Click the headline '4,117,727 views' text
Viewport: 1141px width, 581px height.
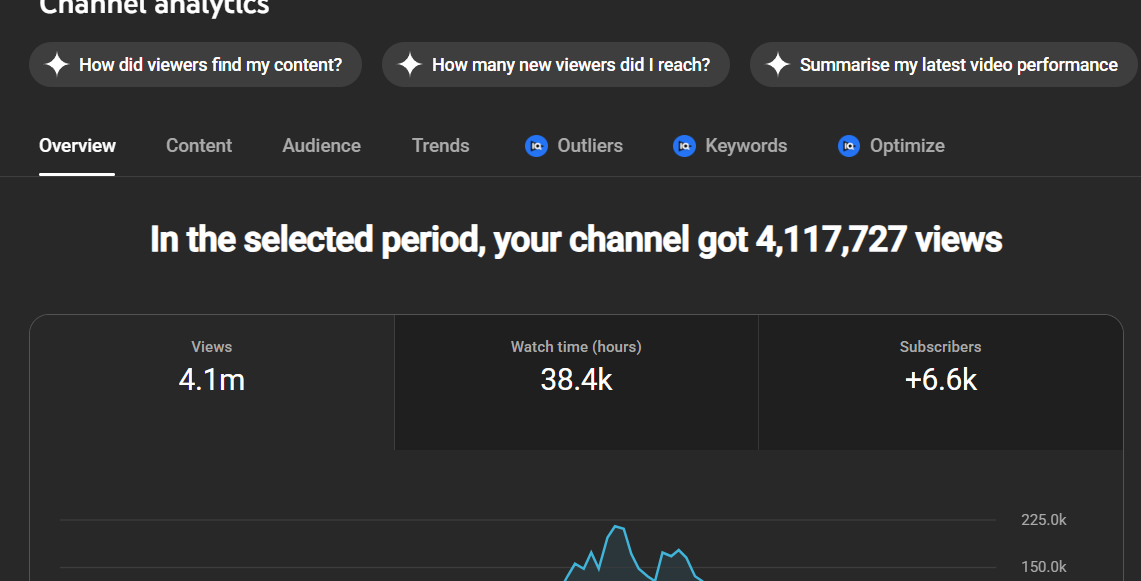pos(879,240)
